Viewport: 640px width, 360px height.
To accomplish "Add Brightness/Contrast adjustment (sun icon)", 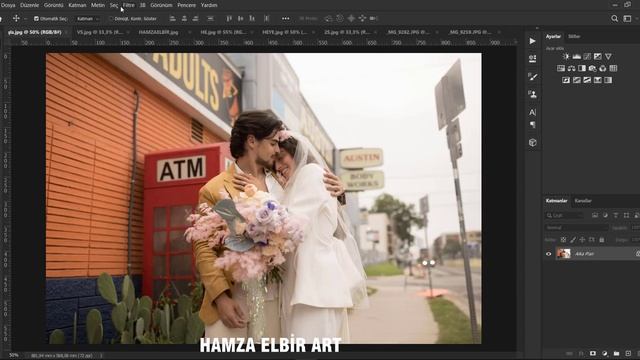I will (566, 57).
